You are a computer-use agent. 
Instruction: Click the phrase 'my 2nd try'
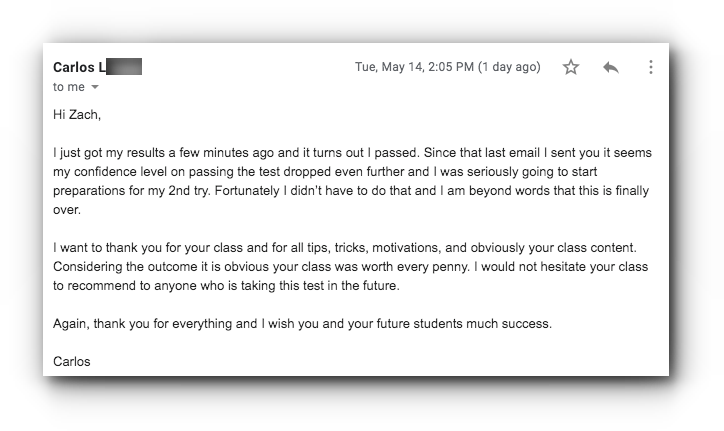pyautogui.click(x=179, y=190)
